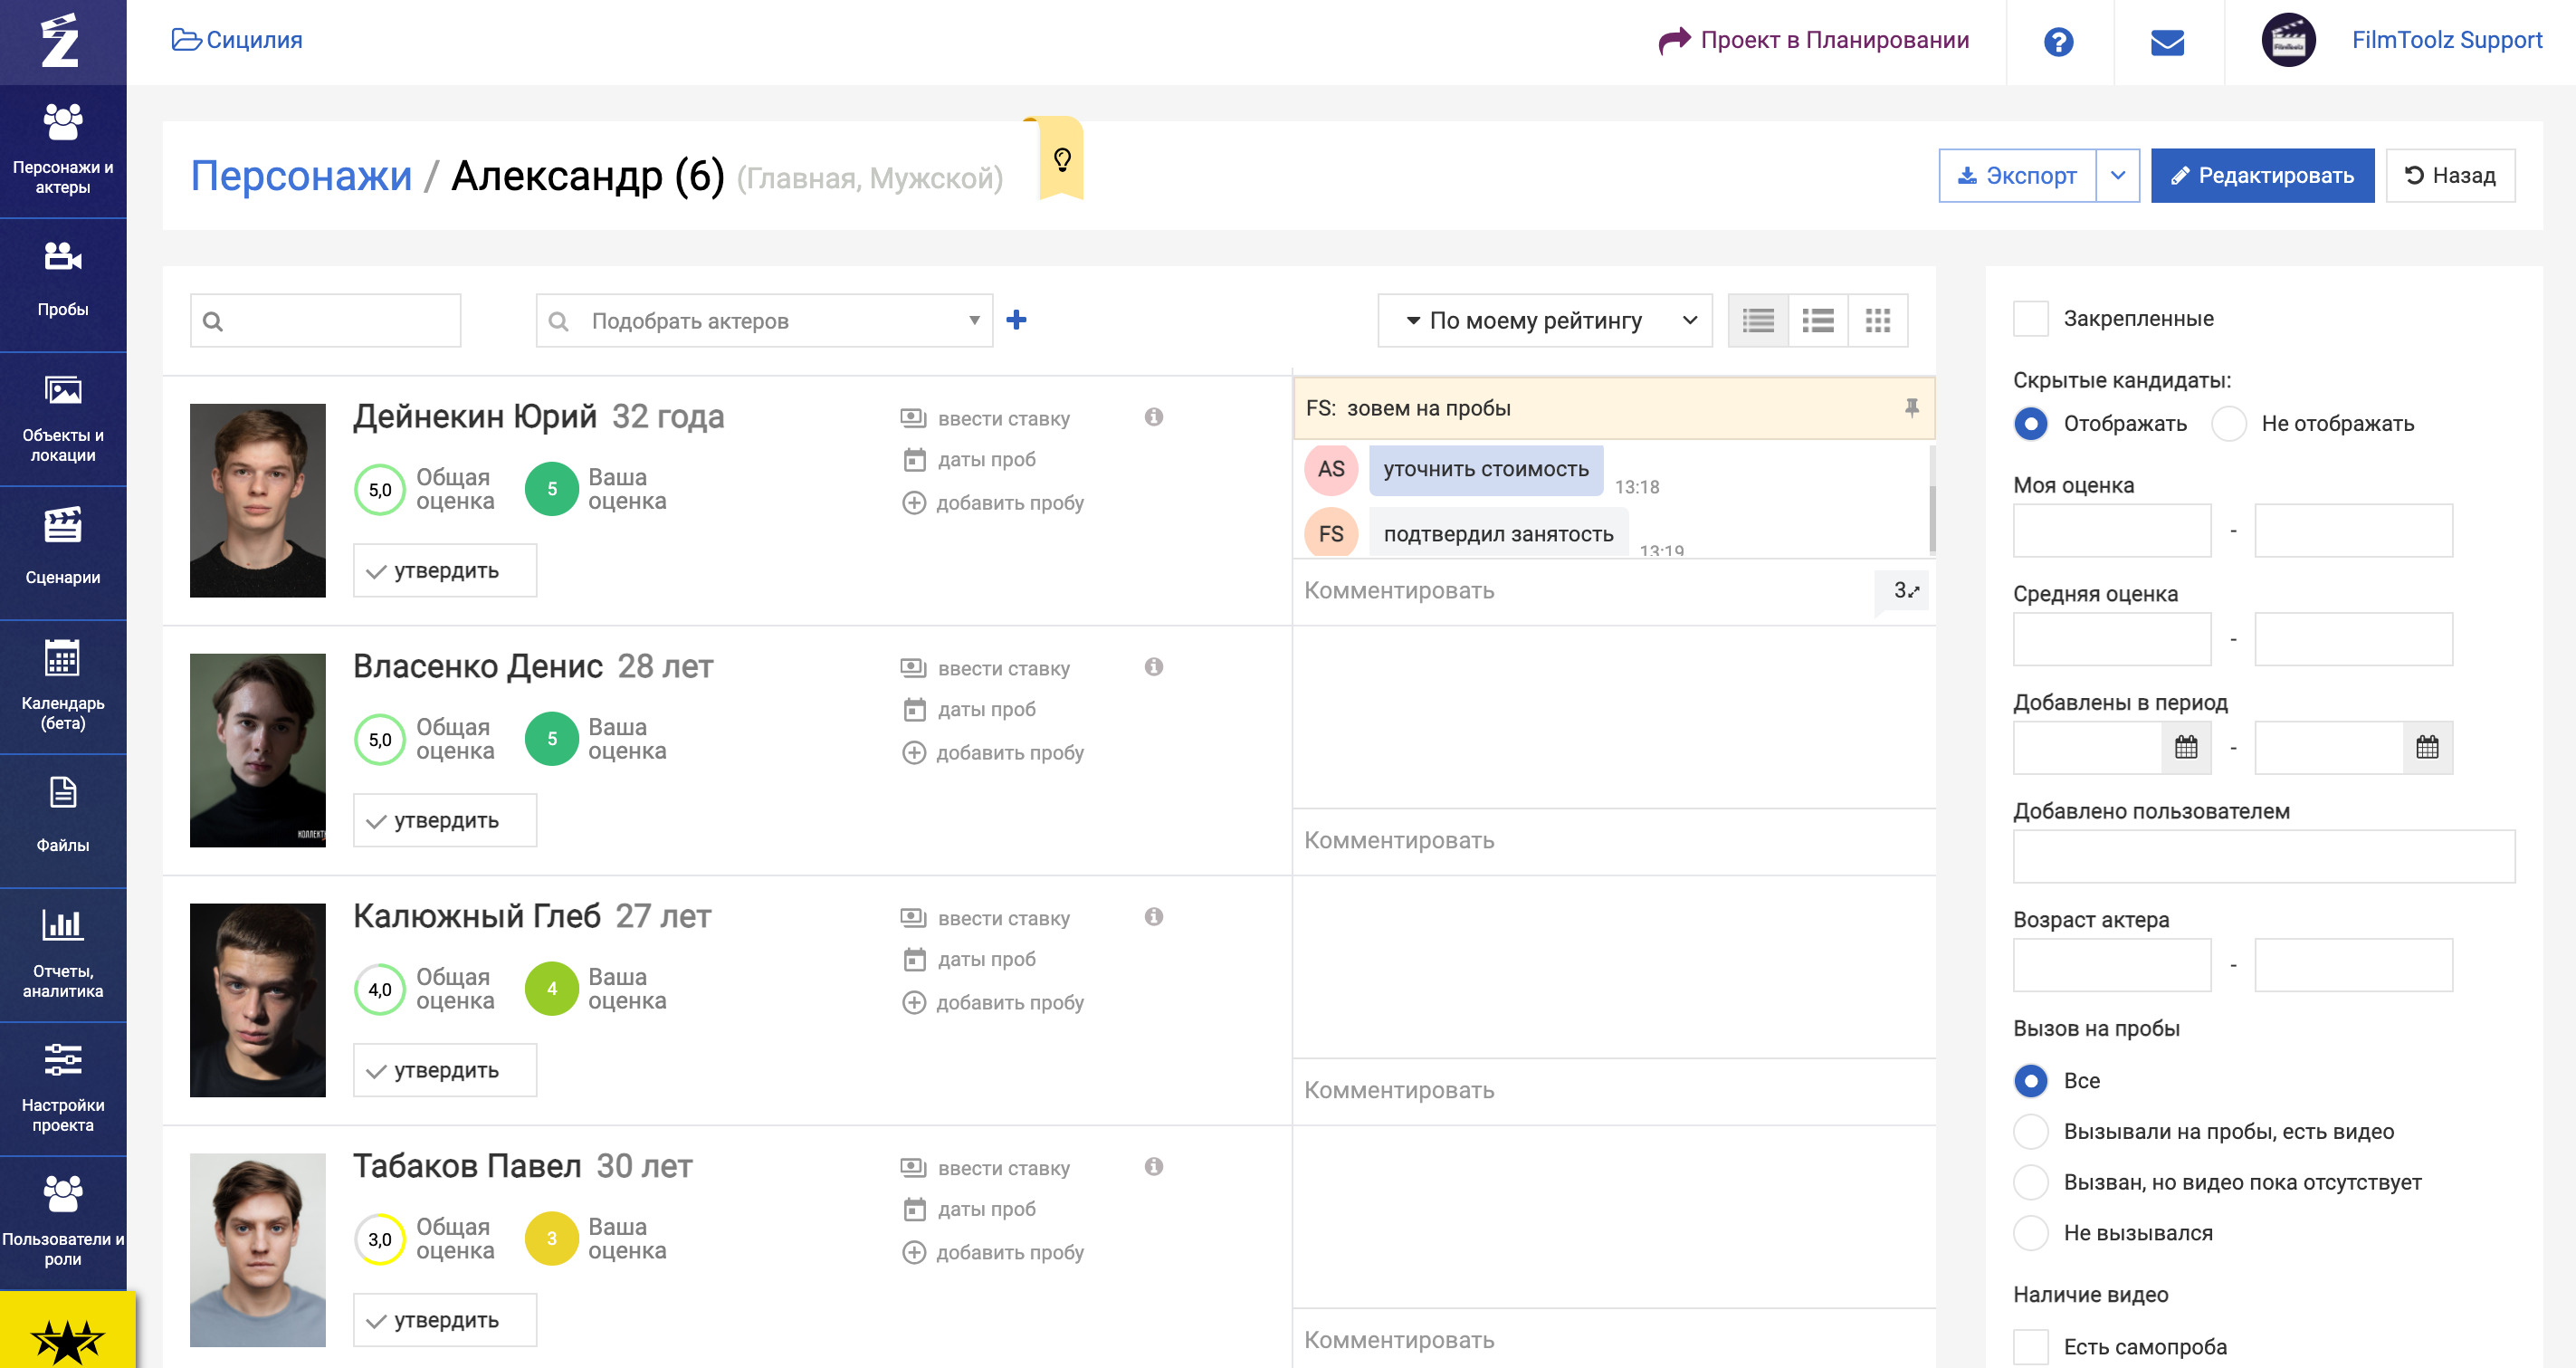The image size is (2576, 1368).
Task: Click the Редактировать button
Action: (x=2262, y=176)
